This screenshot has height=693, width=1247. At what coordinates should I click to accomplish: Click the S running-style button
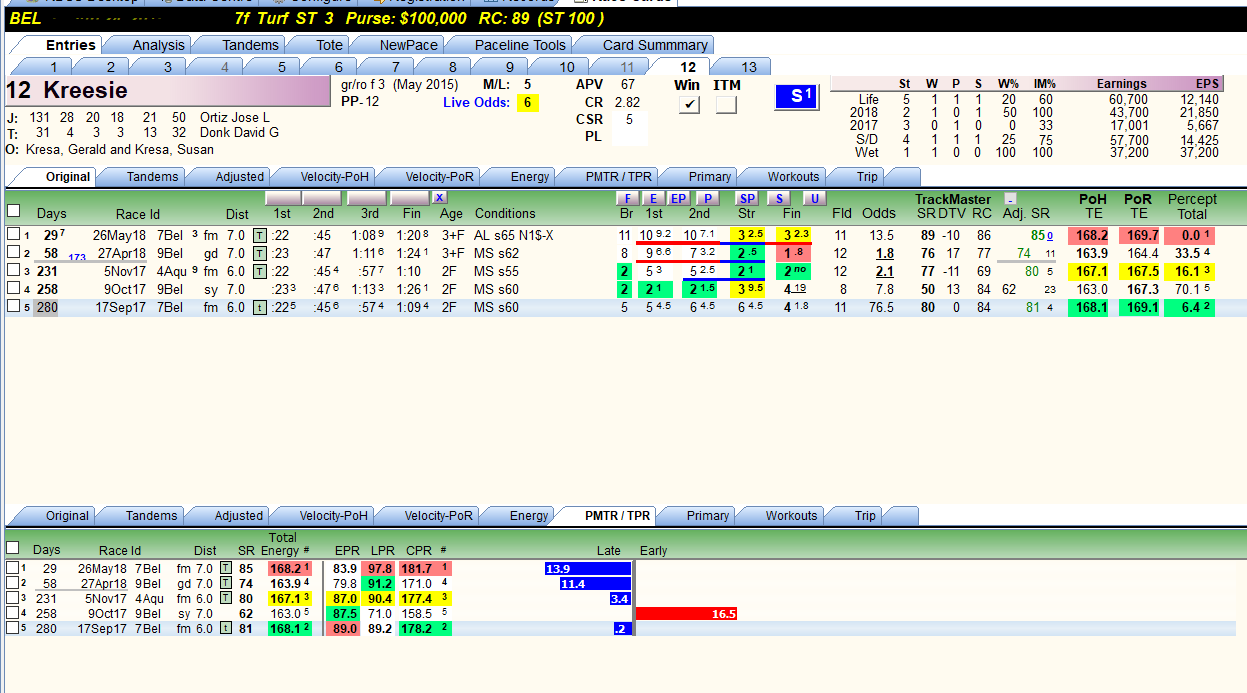779,198
